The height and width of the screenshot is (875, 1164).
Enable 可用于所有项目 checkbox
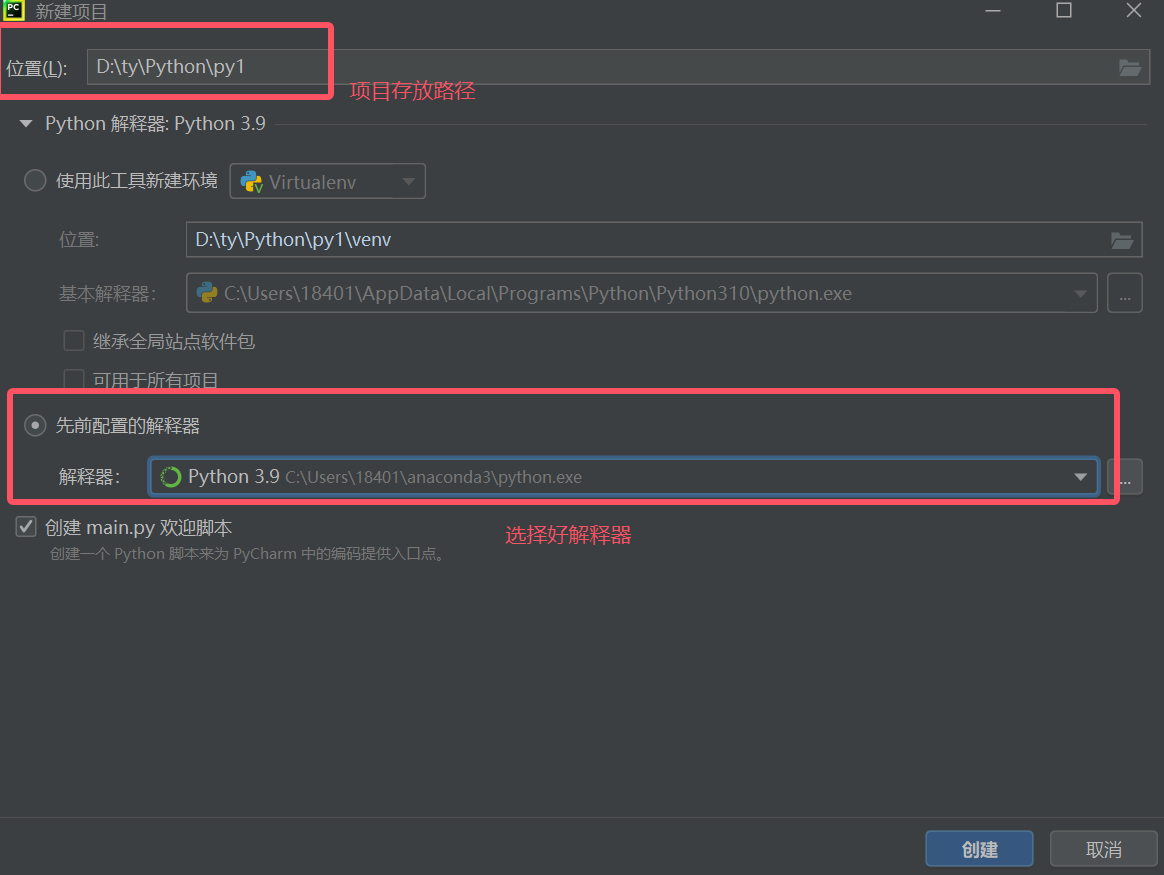coord(73,379)
